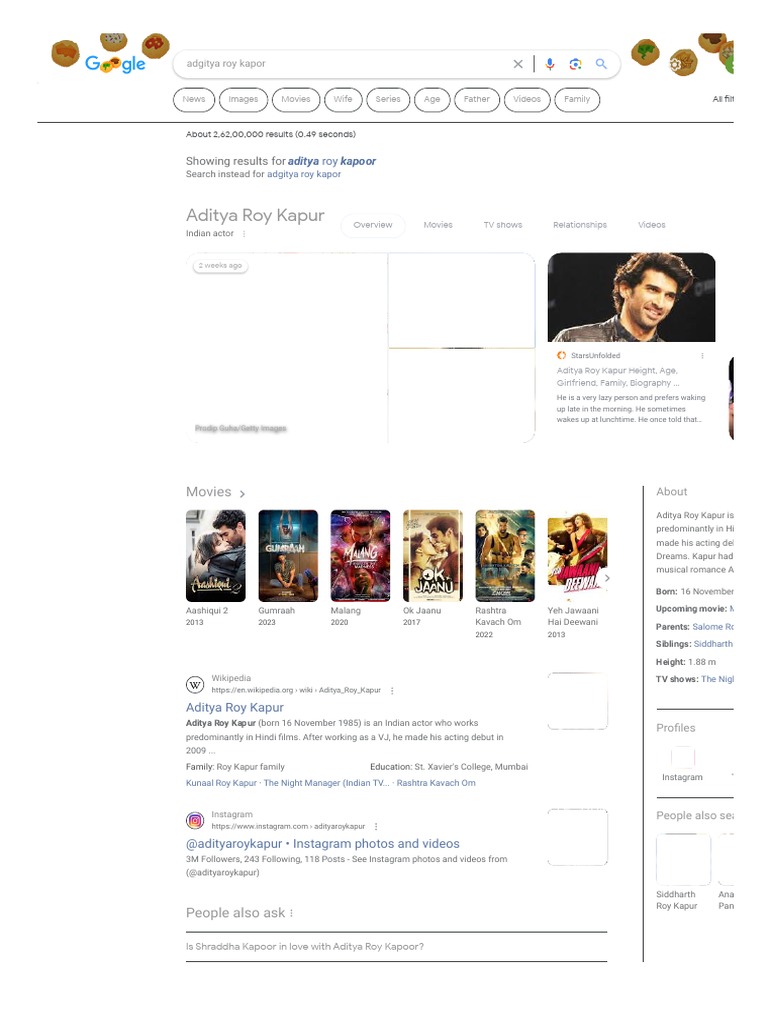This screenshot has width=768, height=1024.
Task: Open the Relationships knowledge panel tab
Action: coord(580,225)
